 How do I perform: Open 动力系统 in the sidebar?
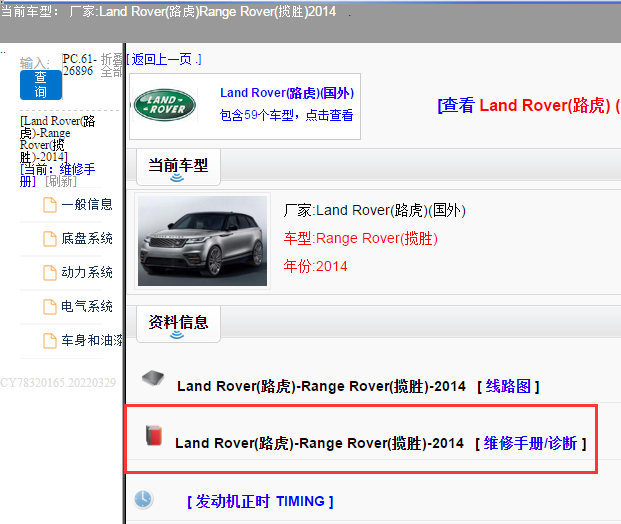click(87, 272)
